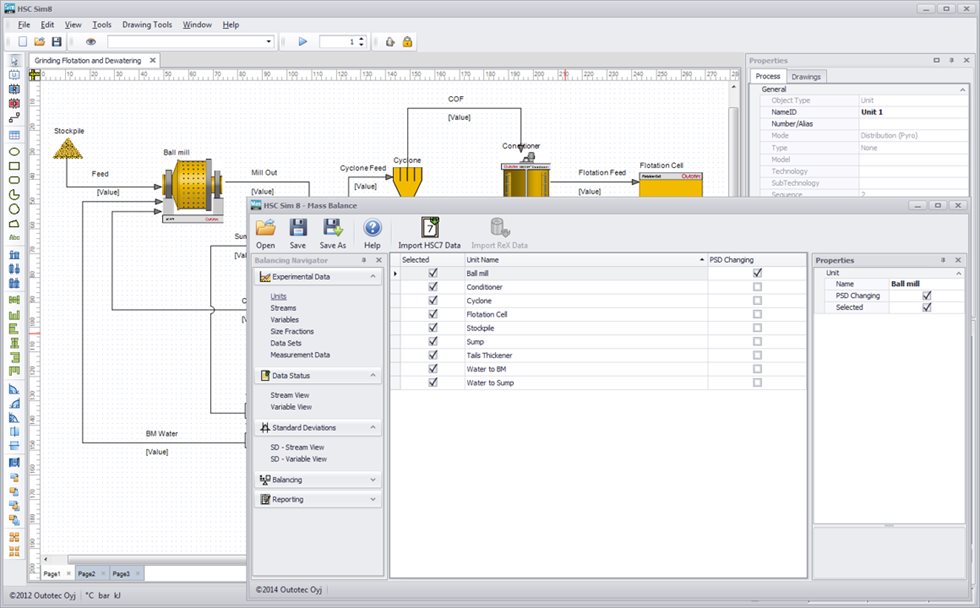Click the Open folder icon in Mass Balance
The width and height of the screenshot is (980, 608).
265,228
